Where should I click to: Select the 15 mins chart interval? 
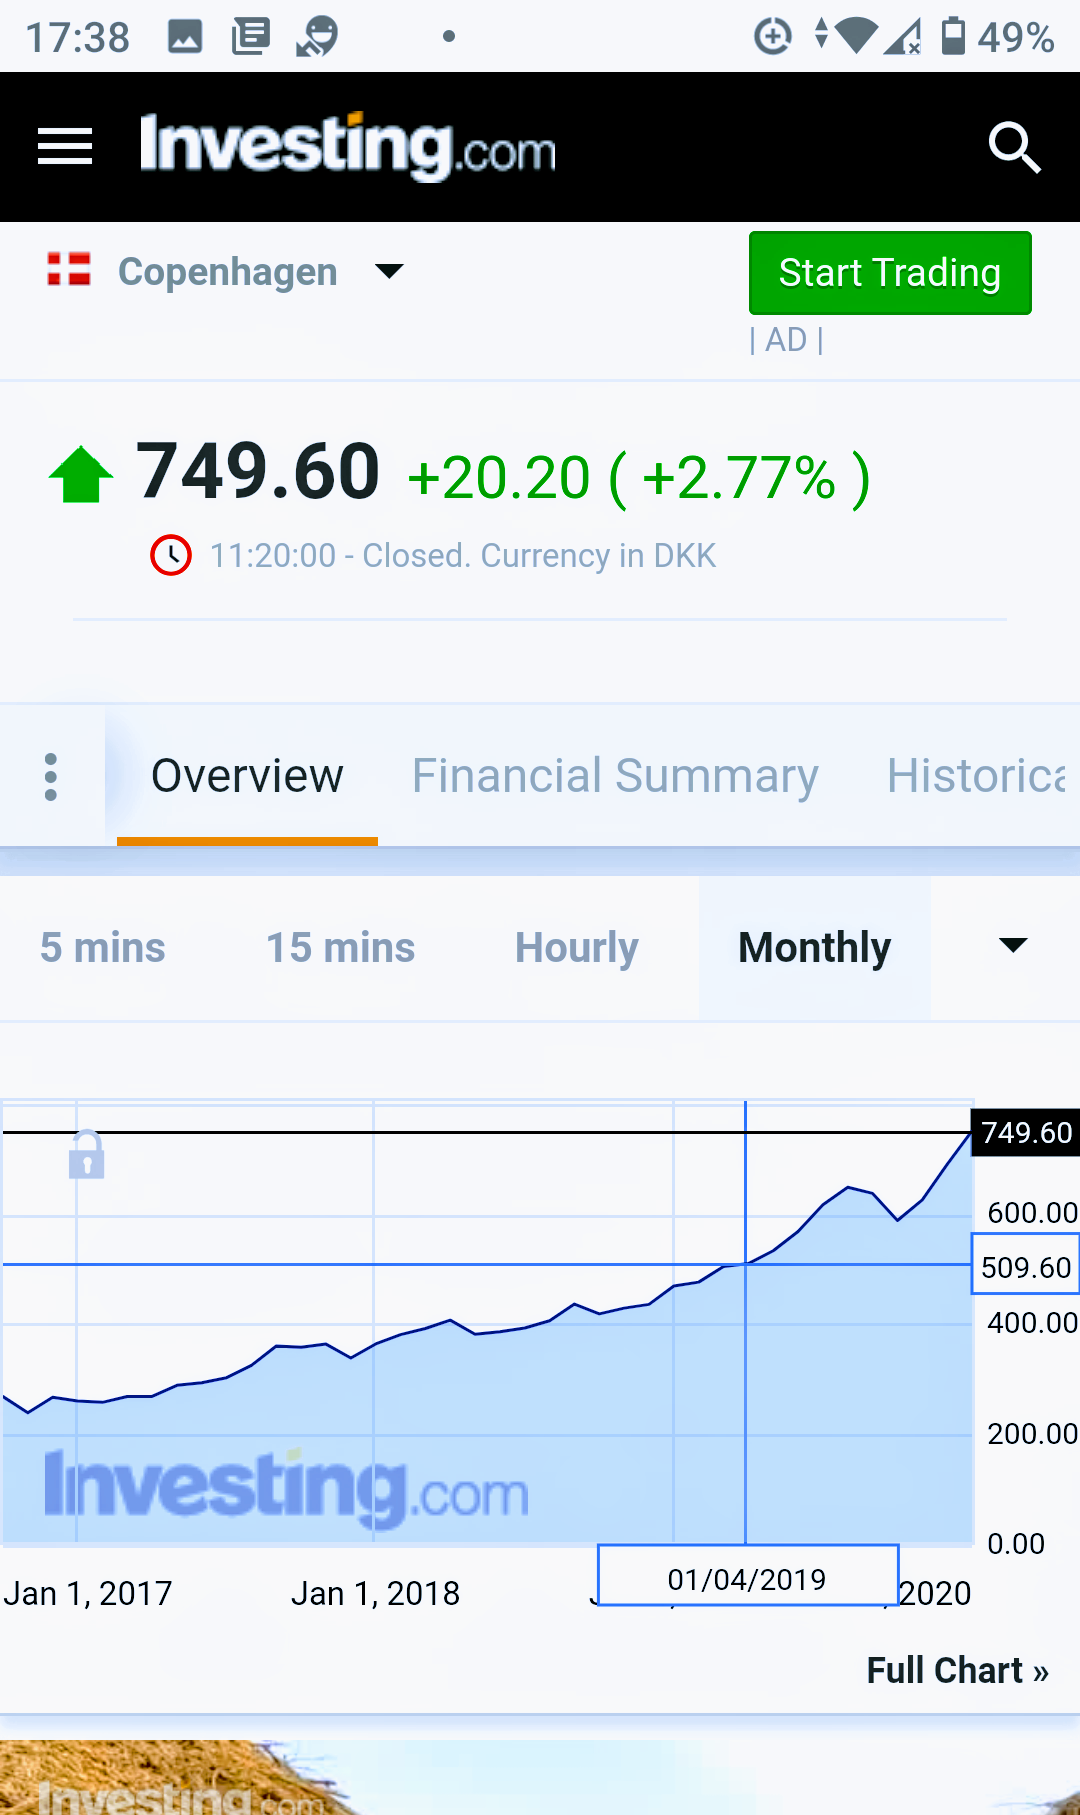(340, 948)
